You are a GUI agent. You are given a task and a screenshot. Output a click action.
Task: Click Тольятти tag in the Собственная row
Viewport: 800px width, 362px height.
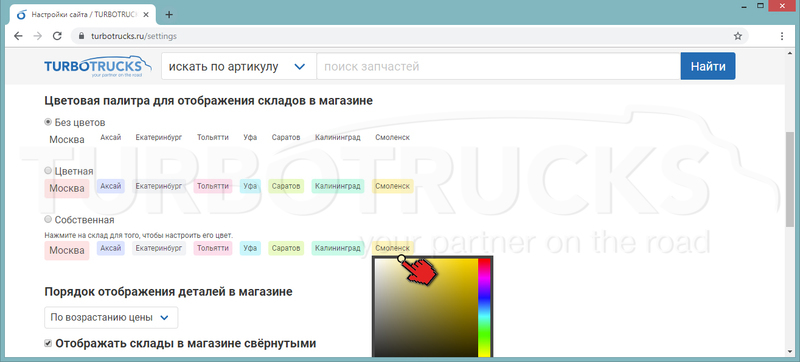[213, 248]
